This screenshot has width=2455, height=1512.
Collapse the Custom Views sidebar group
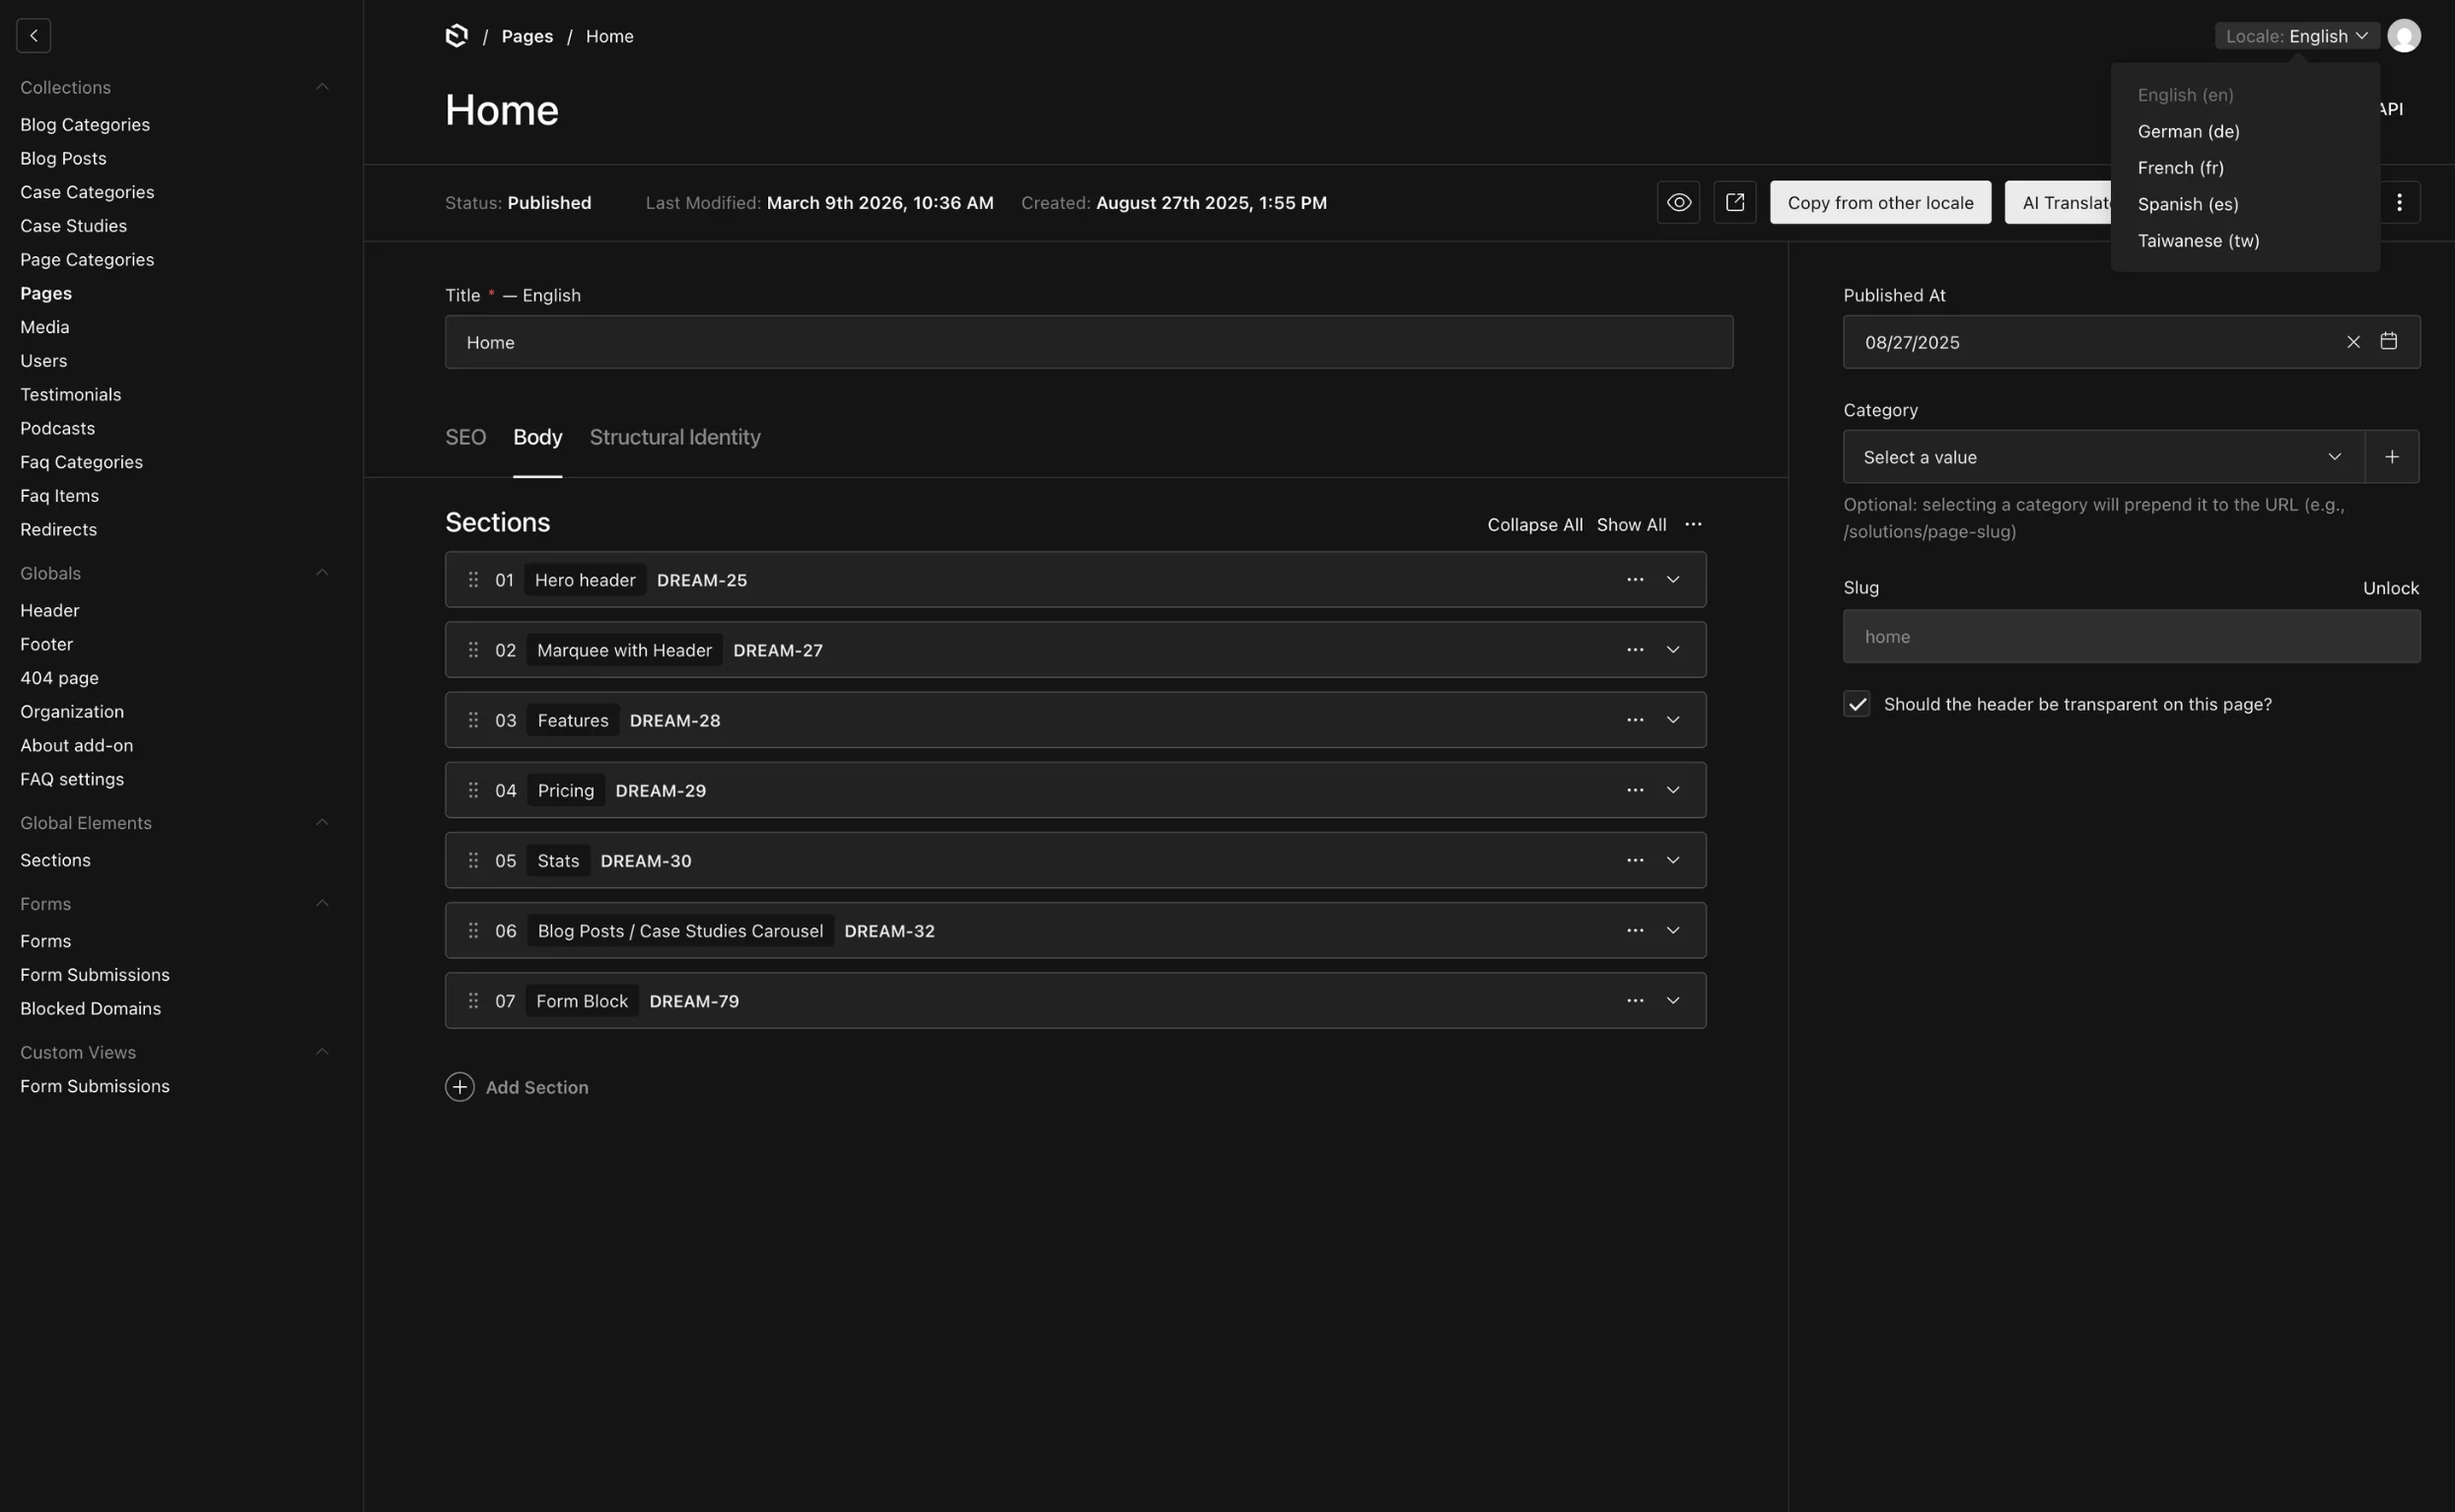click(x=321, y=1052)
